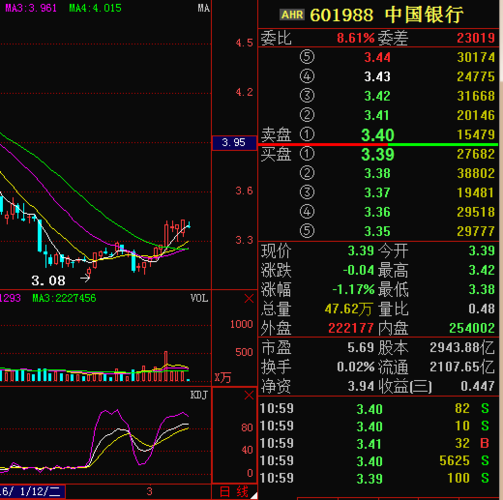Click the 内盘 value 254002
Screen dimensions: 503x500
[x=472, y=328]
